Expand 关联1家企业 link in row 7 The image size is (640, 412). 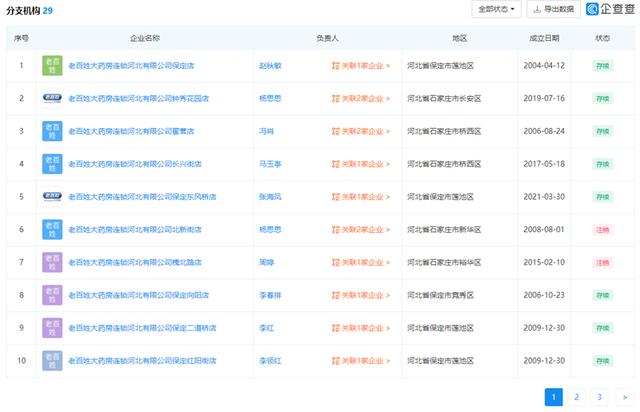tap(361, 262)
